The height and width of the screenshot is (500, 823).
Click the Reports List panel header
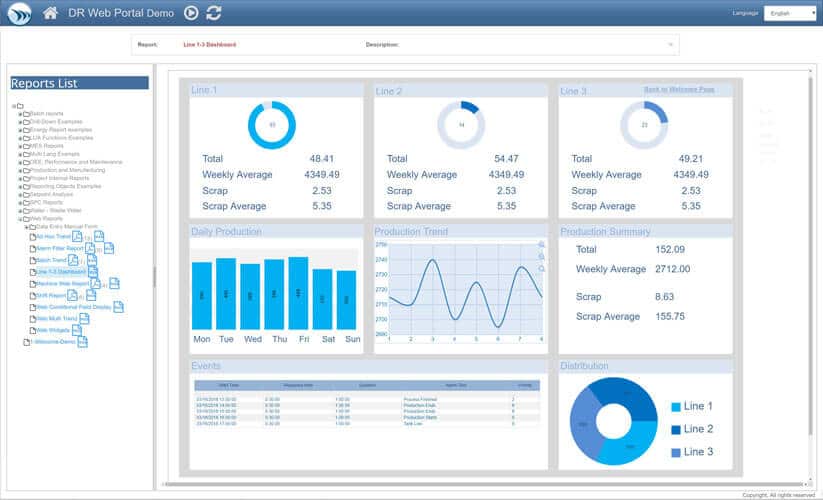(79, 83)
